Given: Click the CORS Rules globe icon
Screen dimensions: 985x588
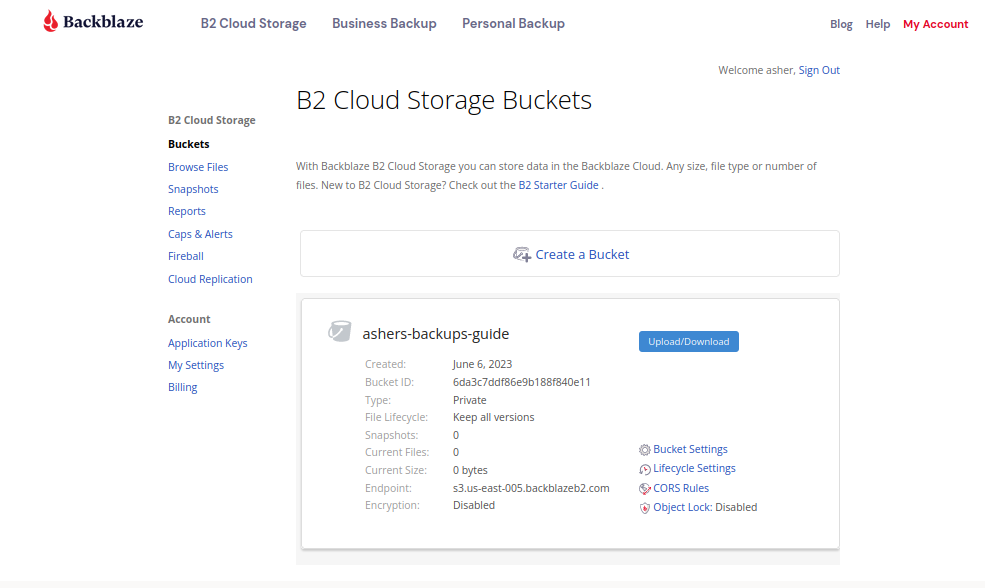Looking at the screenshot, I should (x=645, y=489).
